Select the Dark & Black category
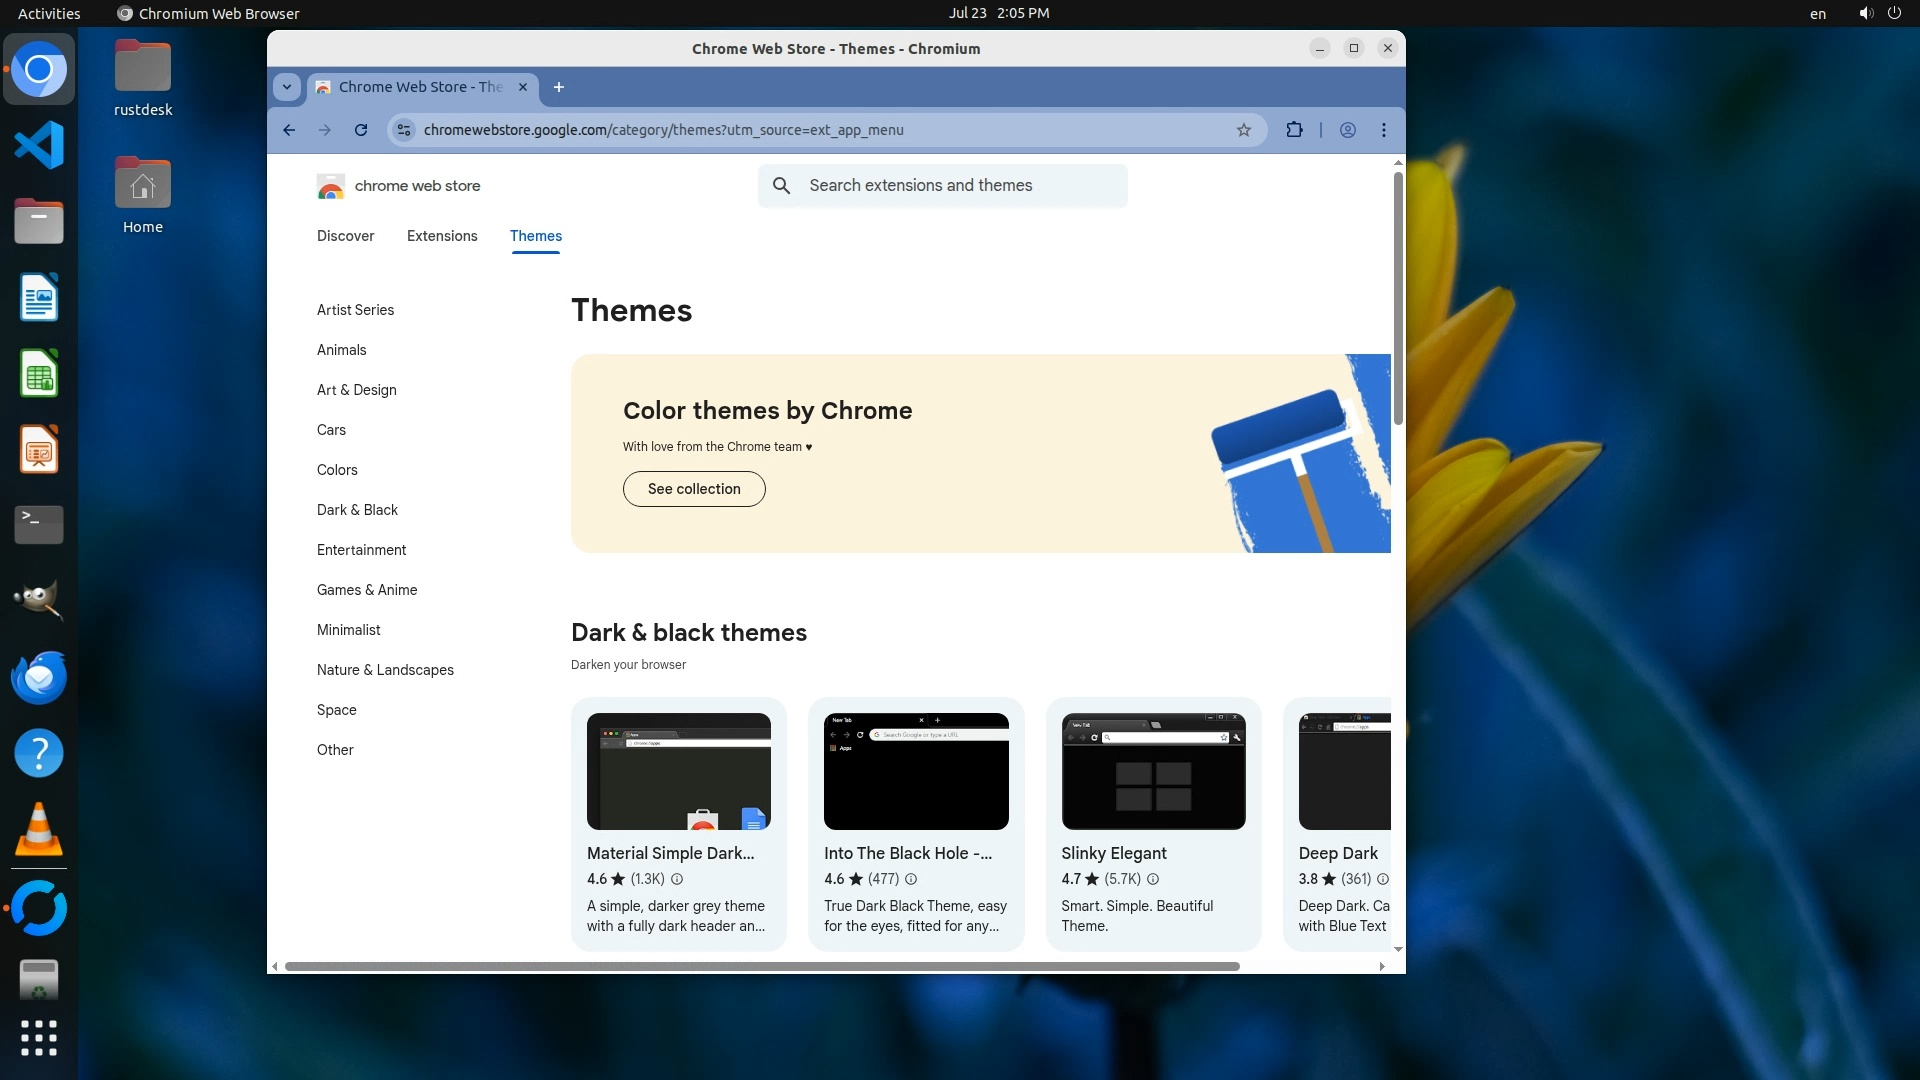Viewport: 1920px width, 1080px height. click(x=357, y=510)
